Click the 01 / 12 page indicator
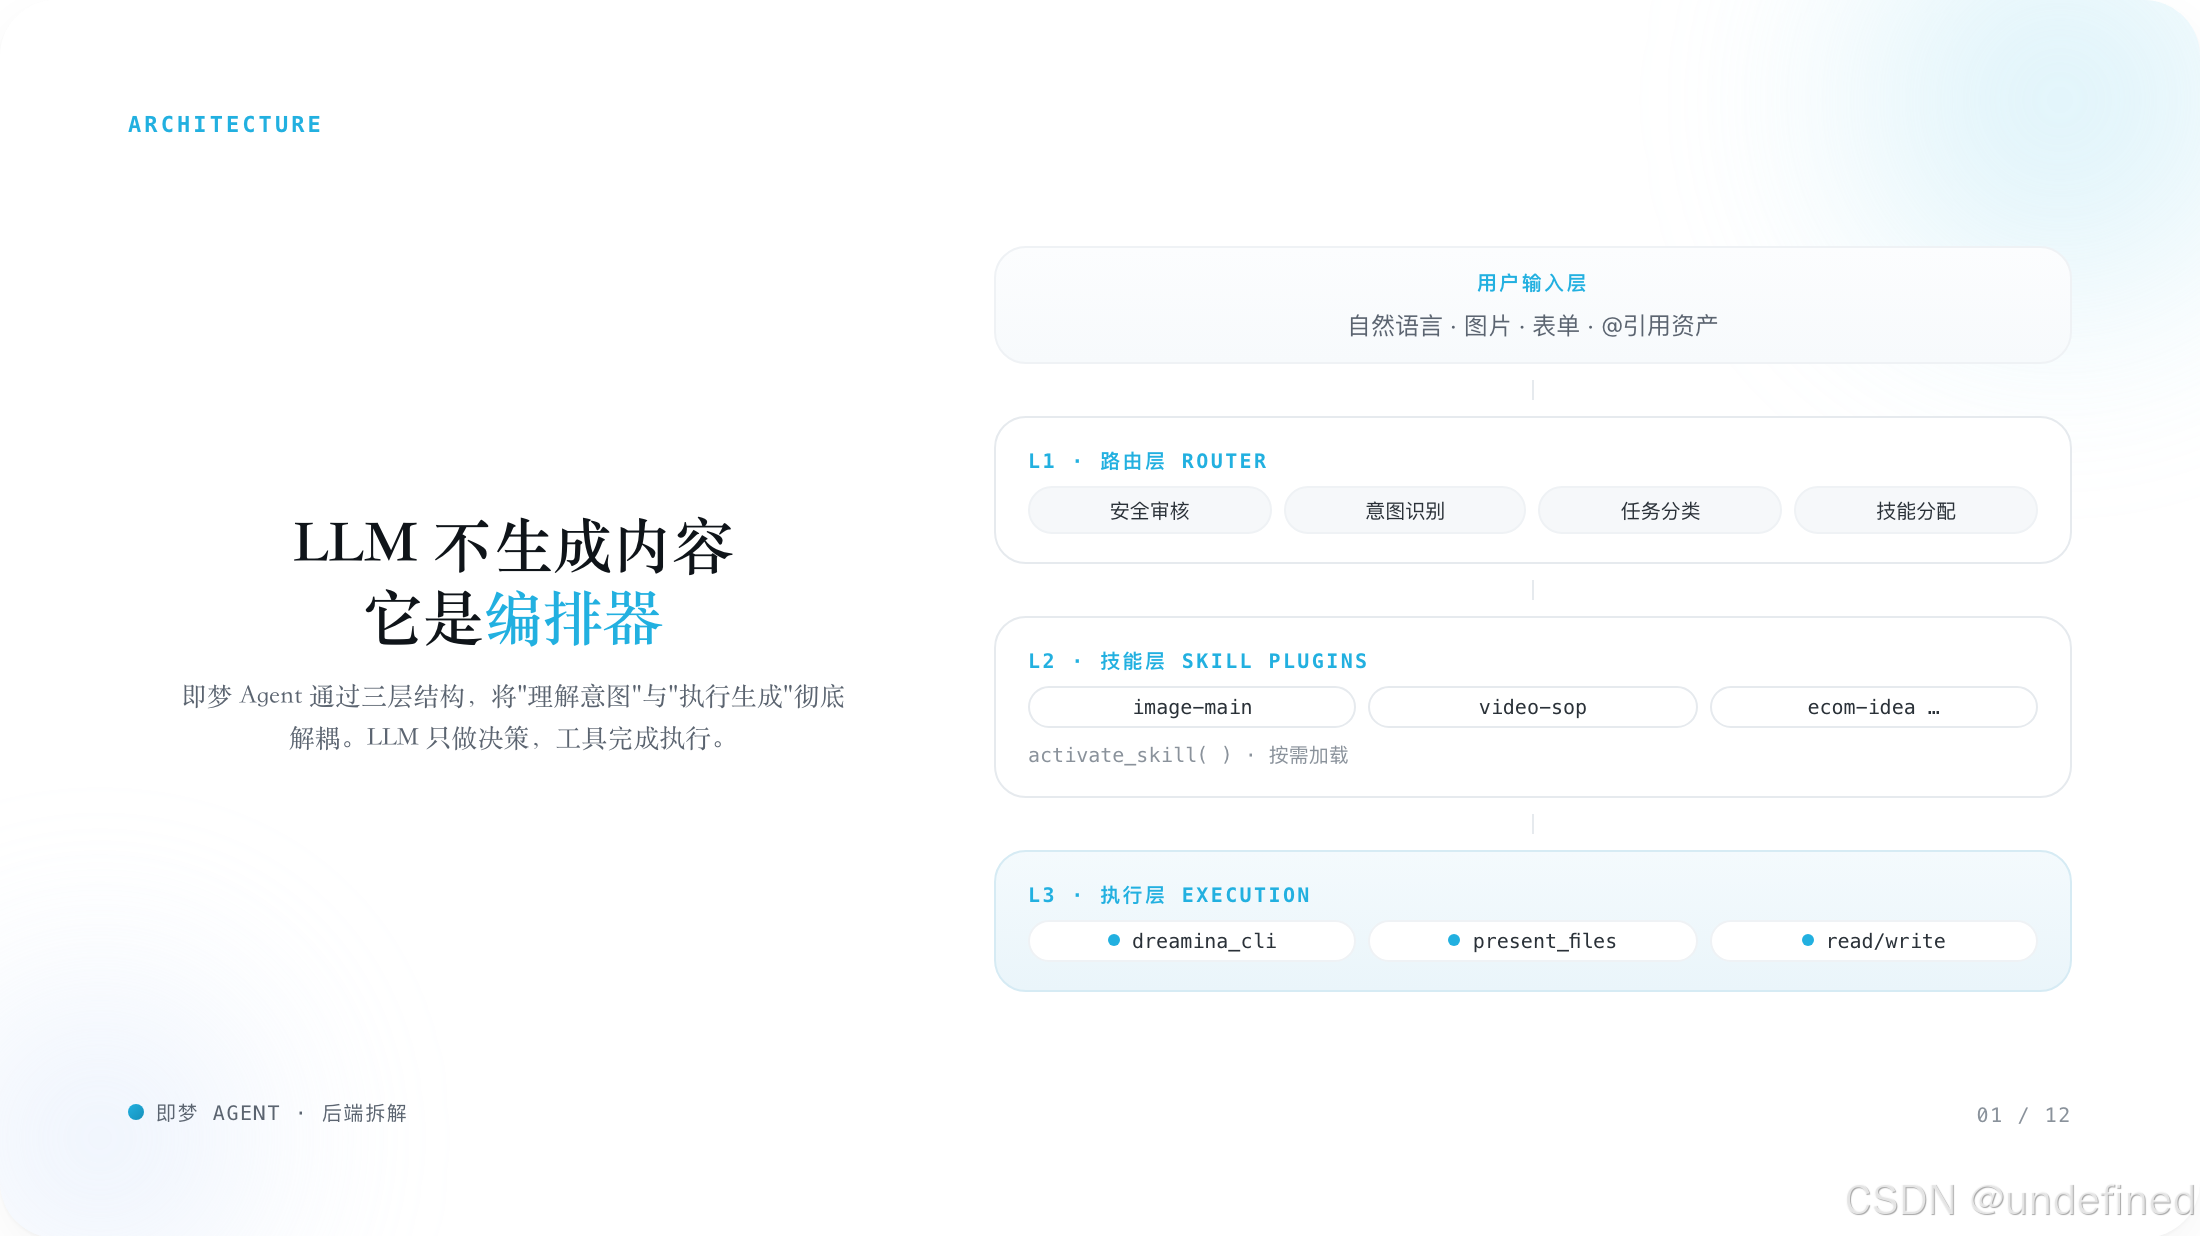This screenshot has height=1236, width=2200. tap(2023, 1115)
